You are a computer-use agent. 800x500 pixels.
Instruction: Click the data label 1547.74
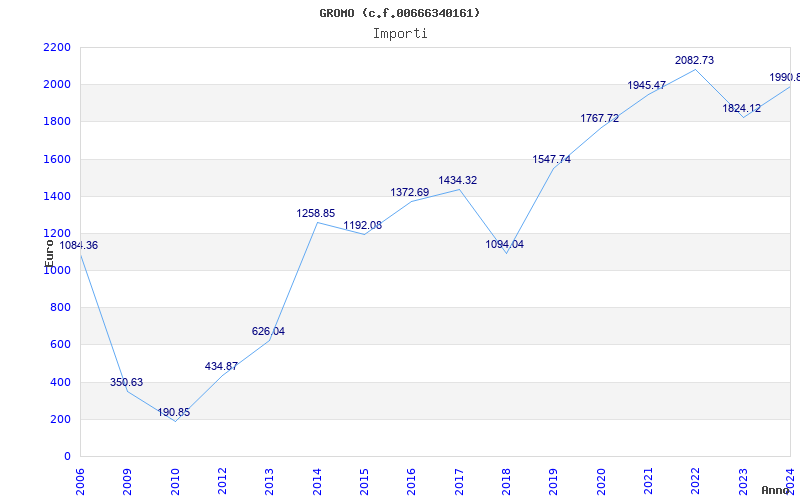click(552, 159)
